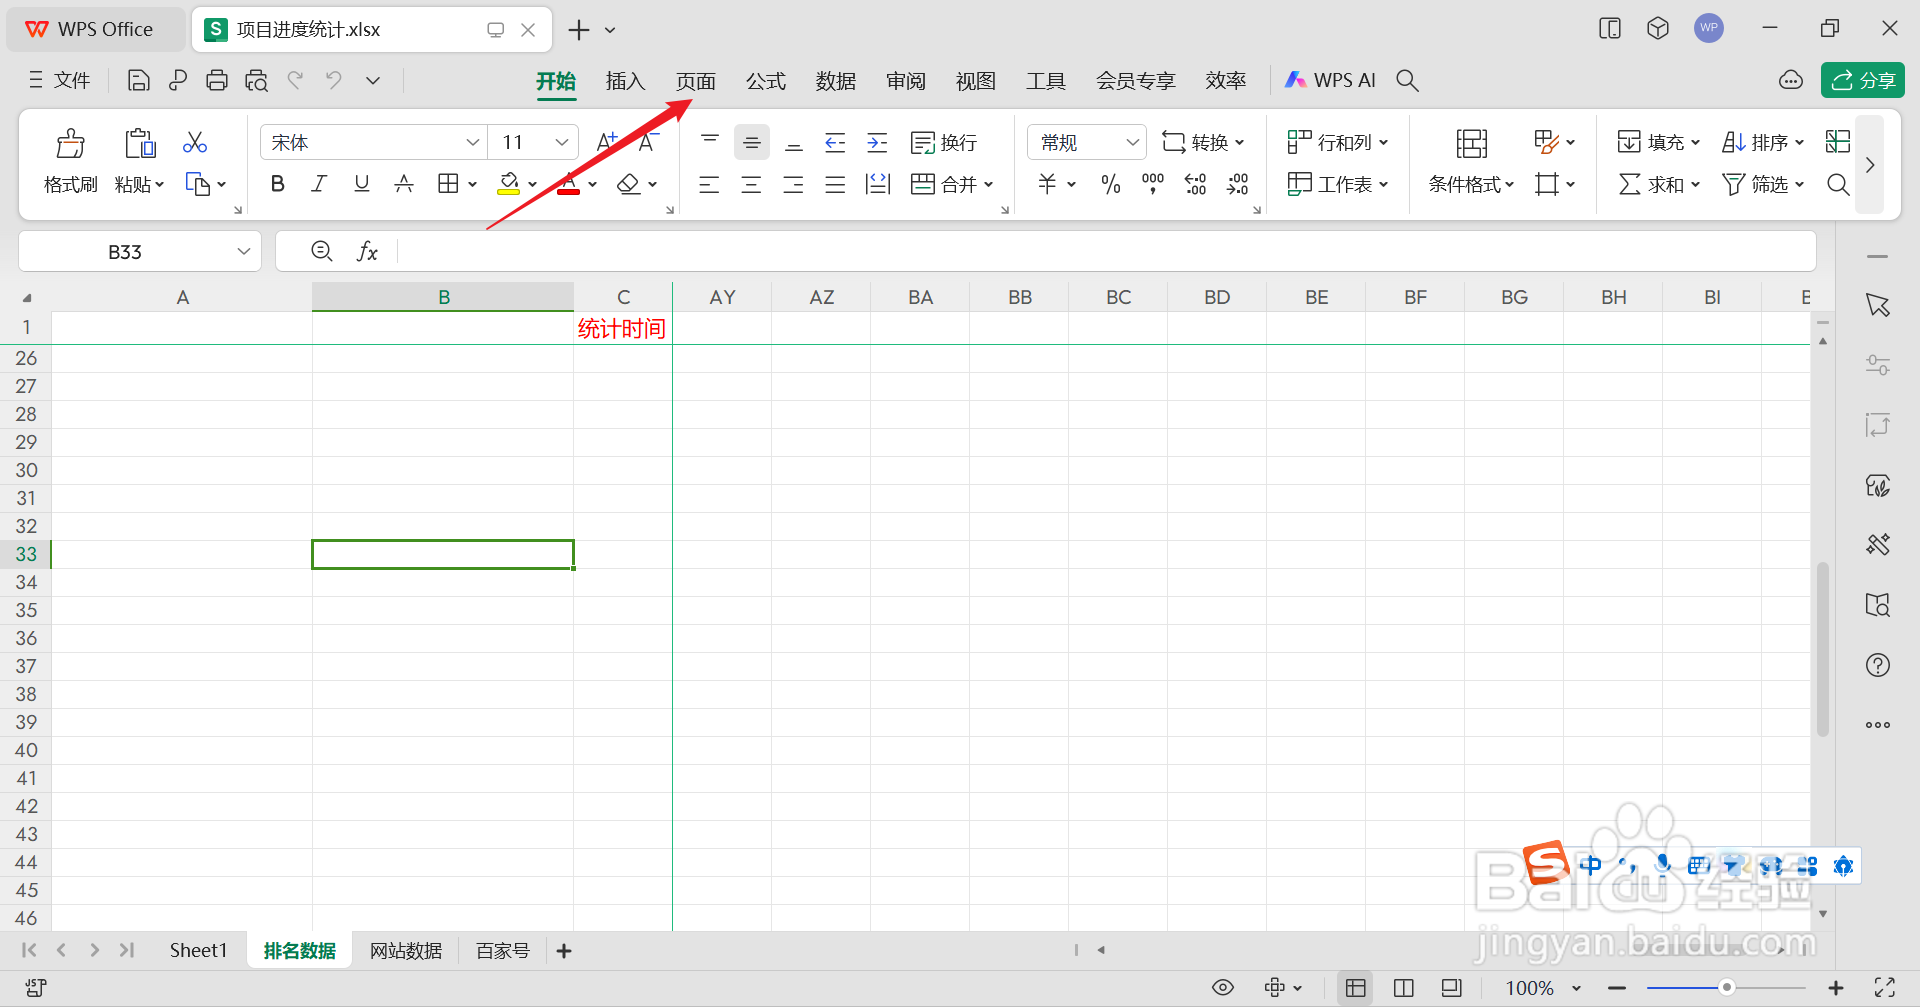This screenshot has height=1007, width=1920.
Task: Click the strikethrough text icon
Action: [404, 184]
